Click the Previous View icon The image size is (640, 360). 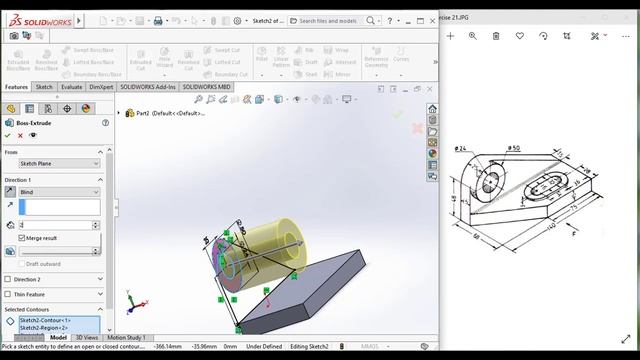pyautogui.click(x=223, y=99)
